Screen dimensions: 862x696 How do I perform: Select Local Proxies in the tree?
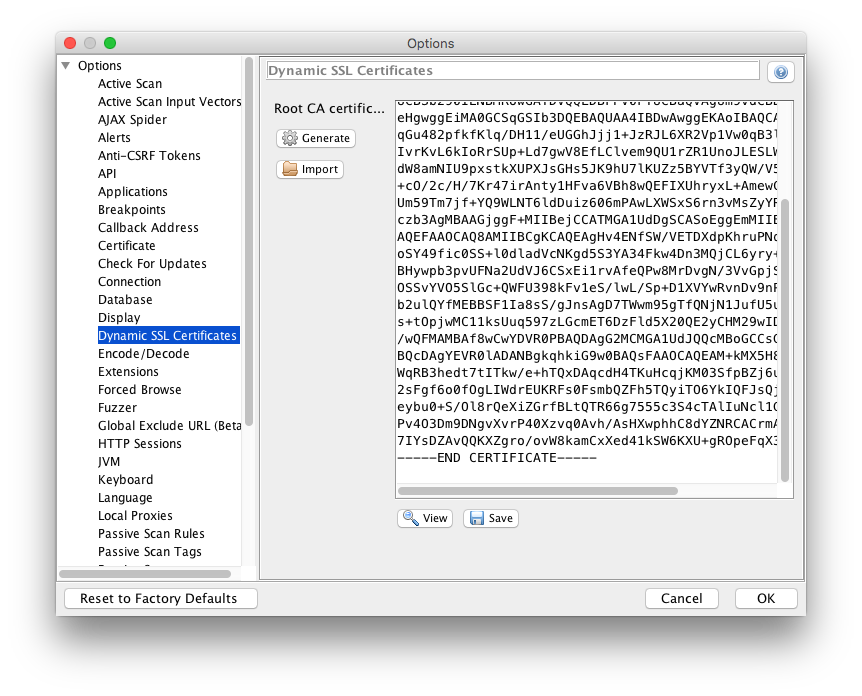click(135, 516)
